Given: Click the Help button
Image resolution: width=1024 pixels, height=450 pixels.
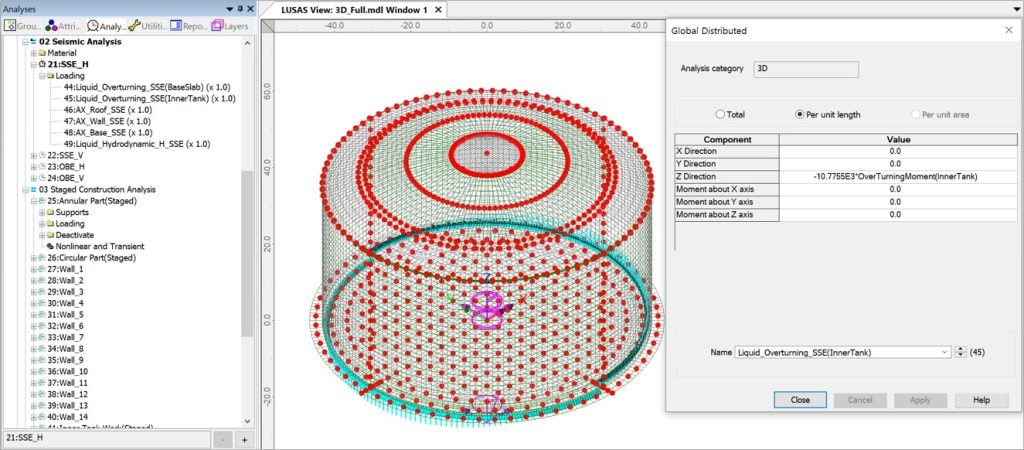Looking at the screenshot, I should point(981,400).
